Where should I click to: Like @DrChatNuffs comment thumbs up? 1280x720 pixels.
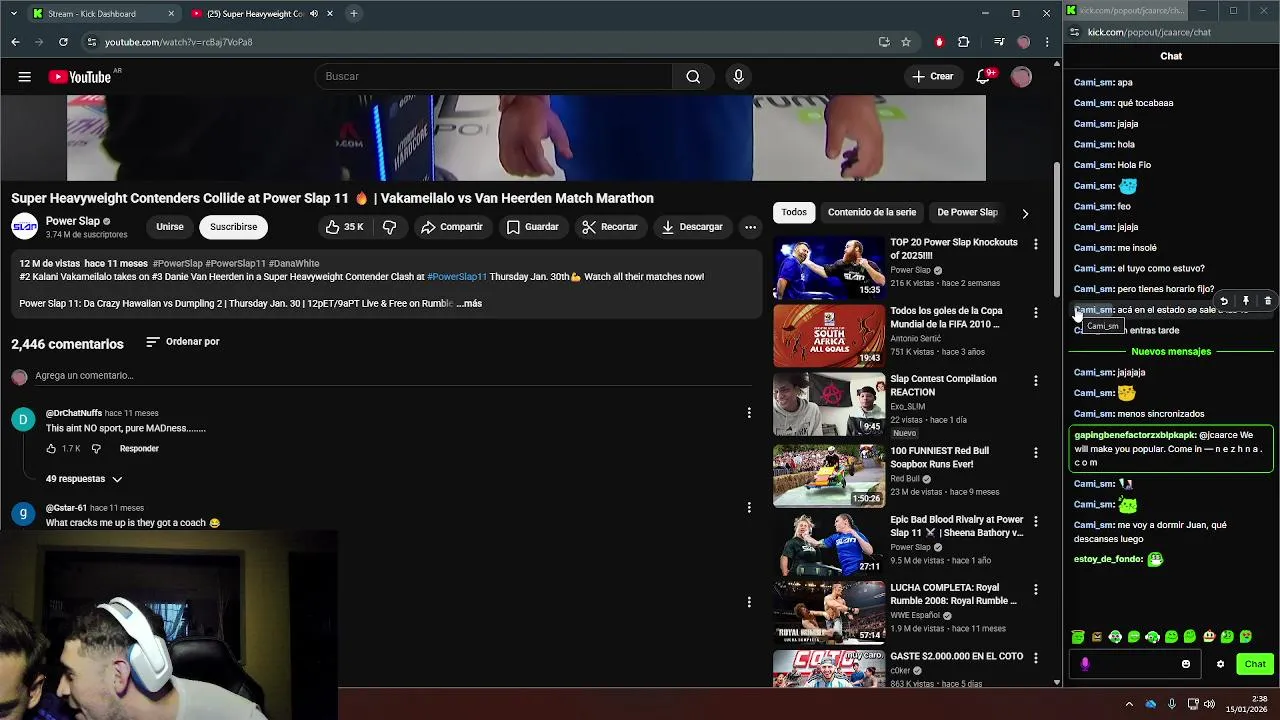click(51, 449)
